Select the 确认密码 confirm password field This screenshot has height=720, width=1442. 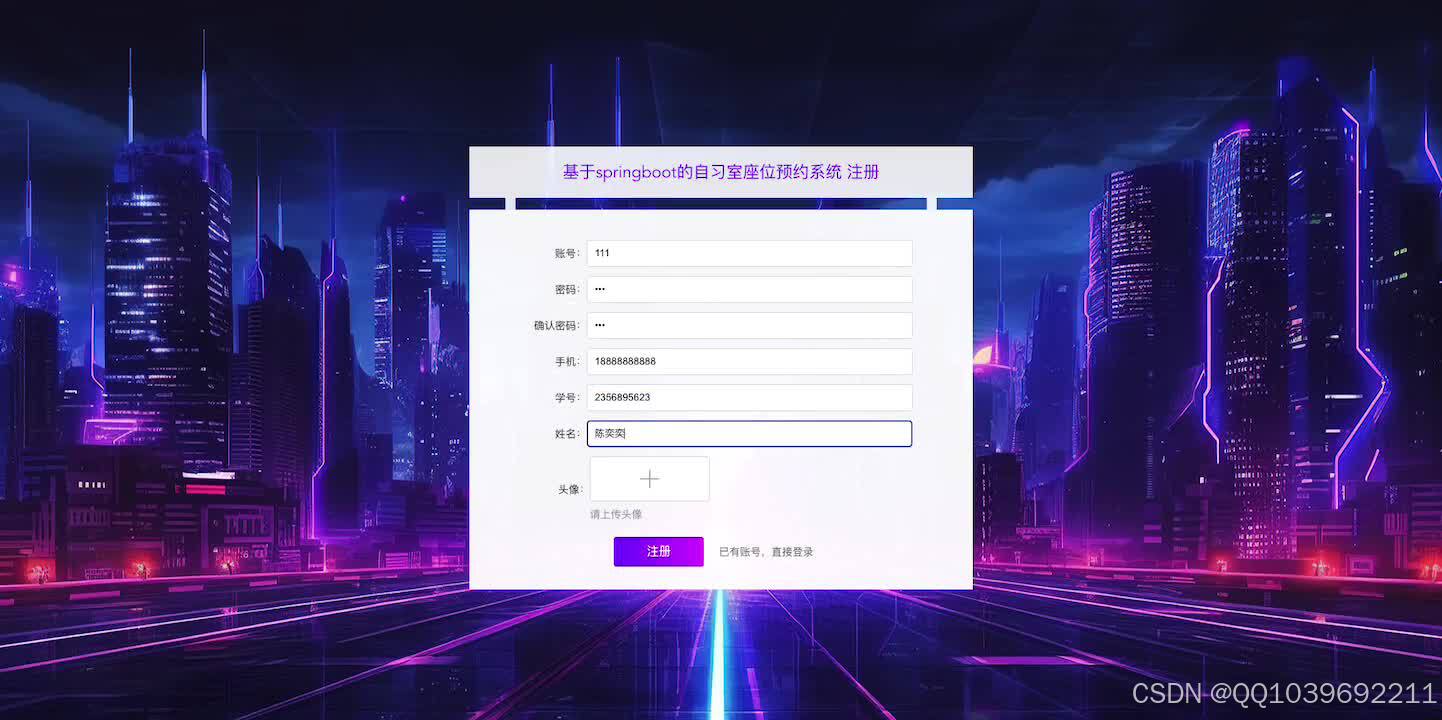coord(749,325)
